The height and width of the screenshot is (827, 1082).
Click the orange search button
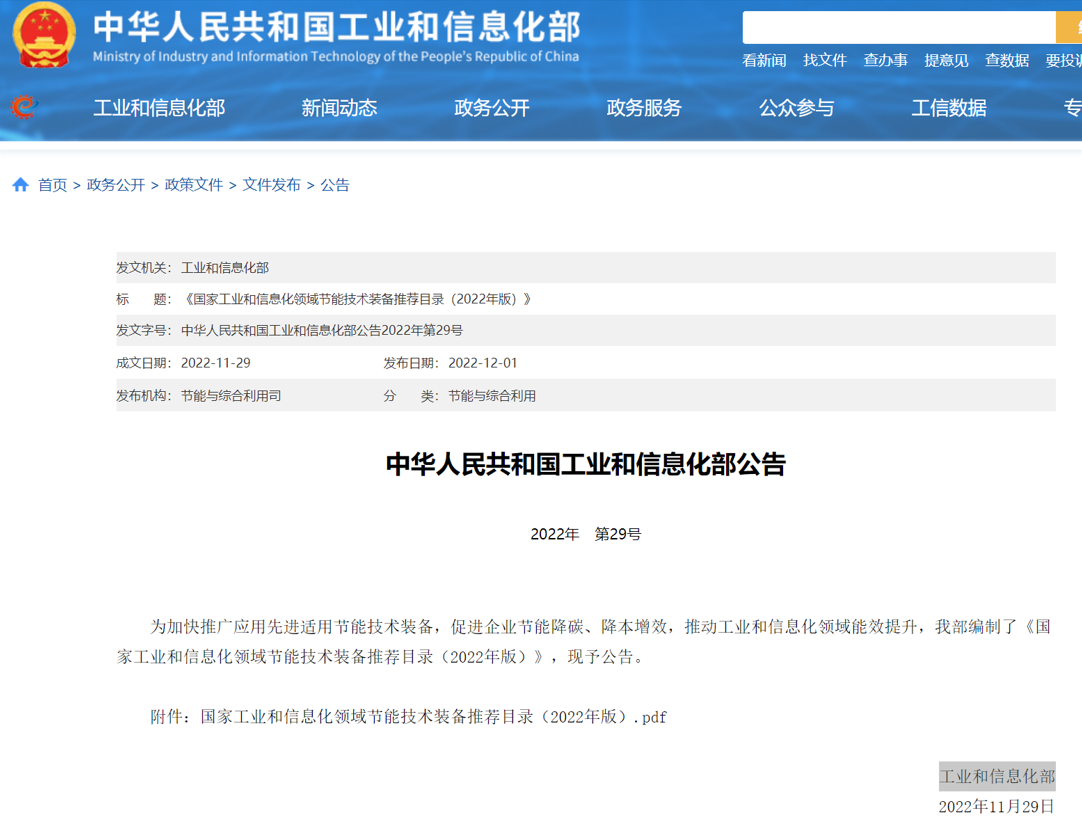pos(1068,28)
